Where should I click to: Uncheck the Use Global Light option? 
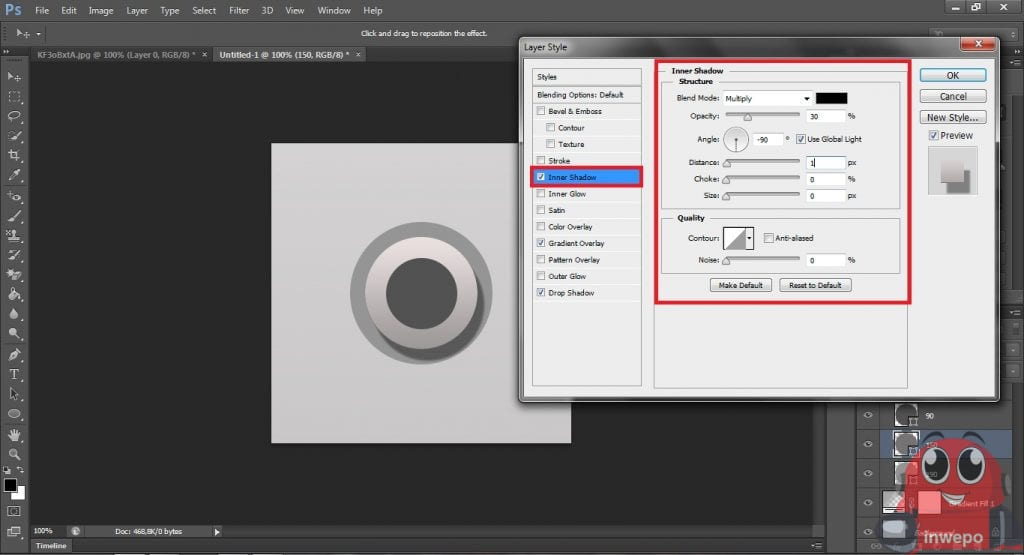pos(801,139)
